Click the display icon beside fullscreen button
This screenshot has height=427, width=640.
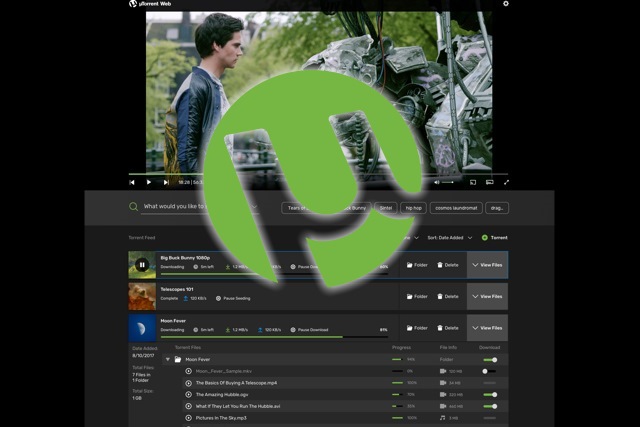pos(489,182)
